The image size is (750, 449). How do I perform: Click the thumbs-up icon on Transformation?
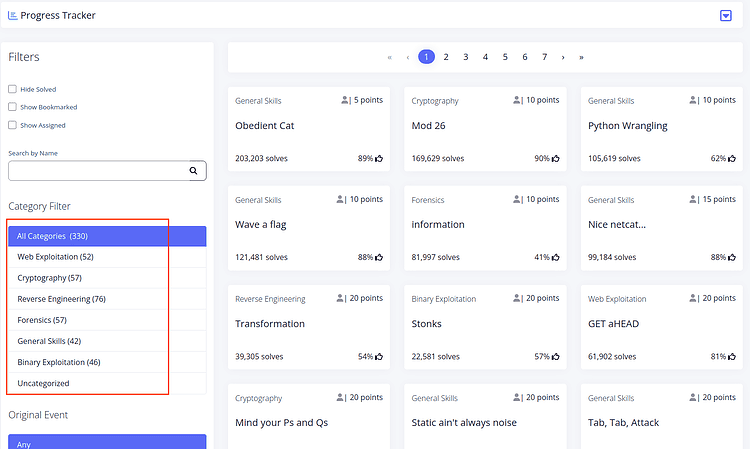pos(379,356)
